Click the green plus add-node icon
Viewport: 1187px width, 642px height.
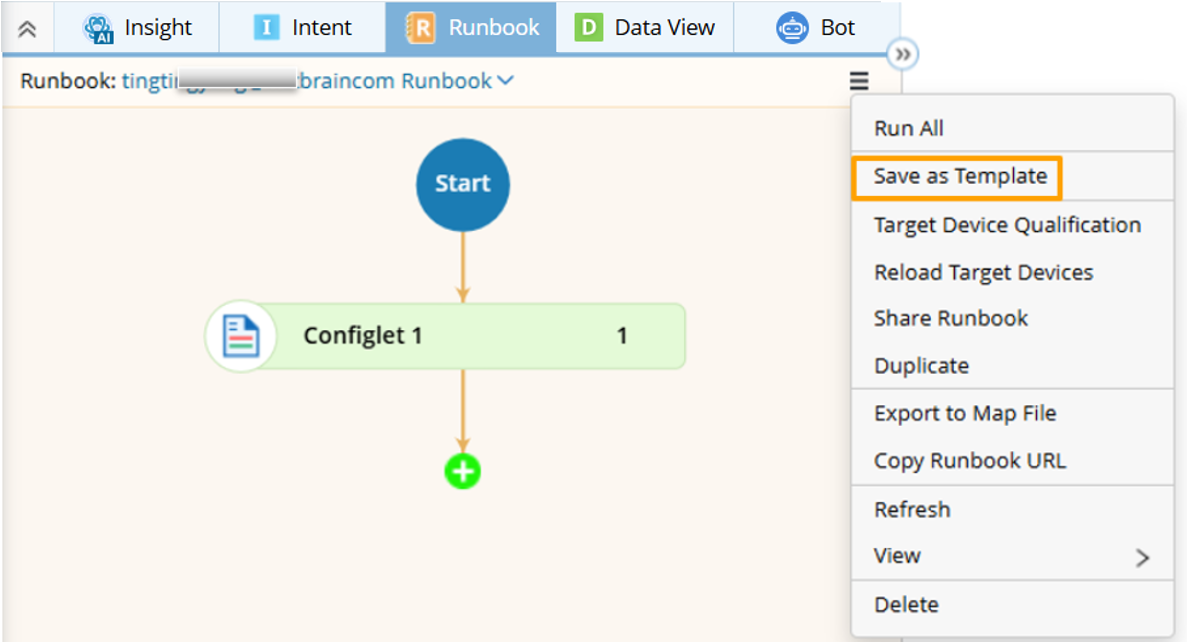coord(462,471)
